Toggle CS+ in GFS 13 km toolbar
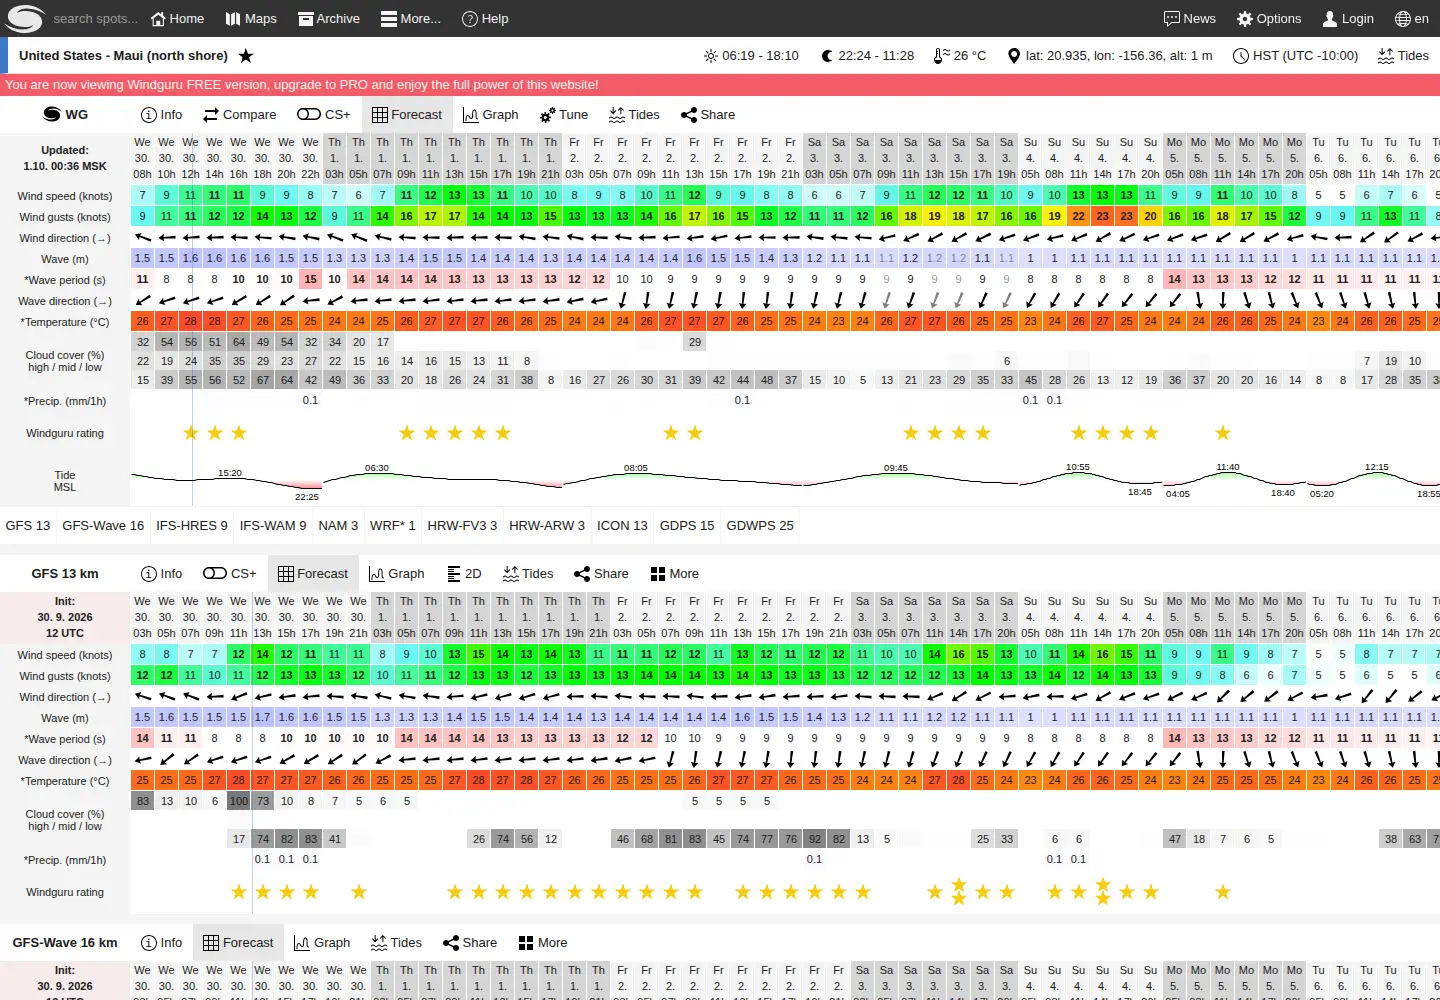Viewport: 1440px width, 1000px height. click(230, 573)
